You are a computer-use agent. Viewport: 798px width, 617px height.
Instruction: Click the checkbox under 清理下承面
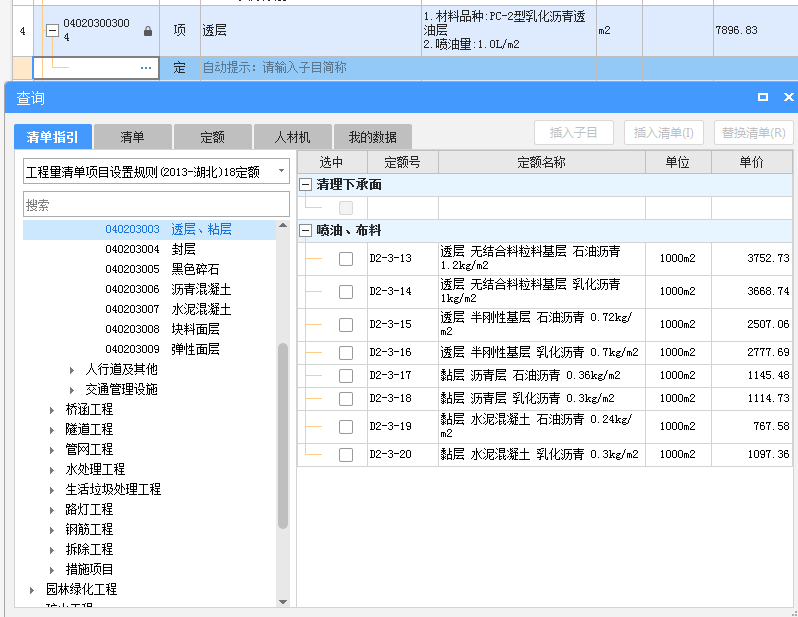(x=346, y=208)
